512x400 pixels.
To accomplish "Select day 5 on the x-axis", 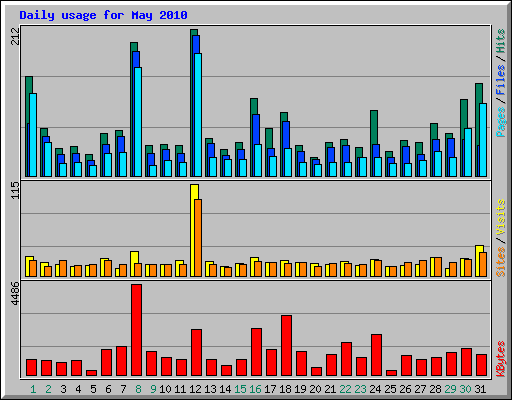I will [93, 389].
